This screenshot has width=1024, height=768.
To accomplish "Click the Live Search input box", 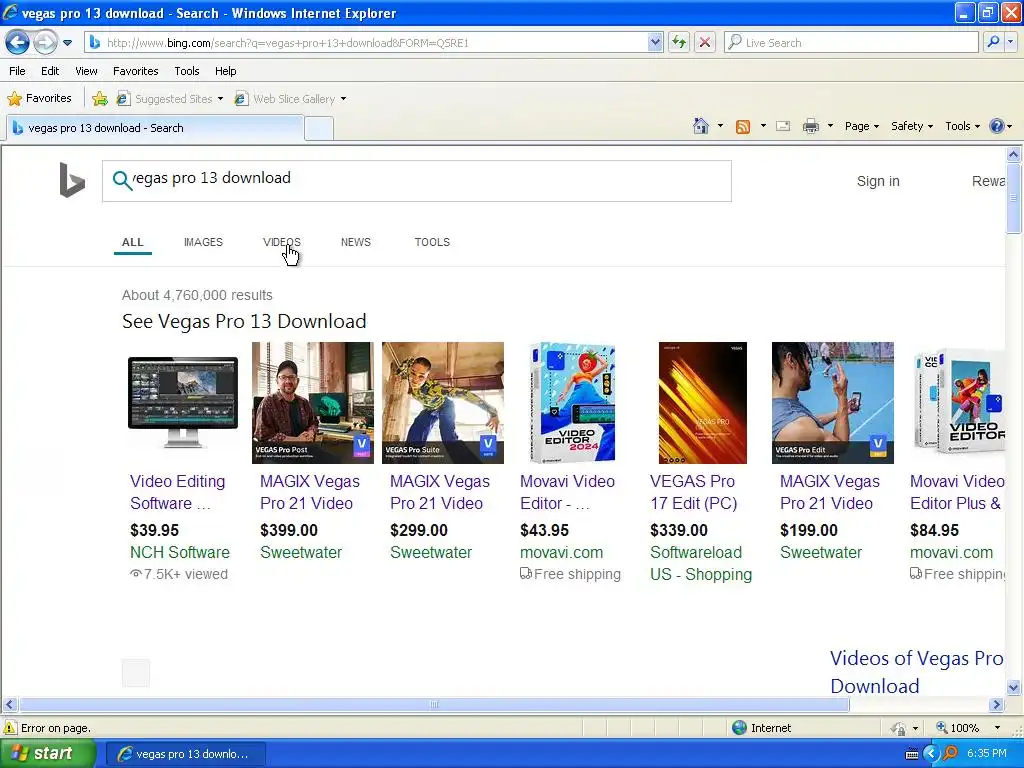I will 851,43.
